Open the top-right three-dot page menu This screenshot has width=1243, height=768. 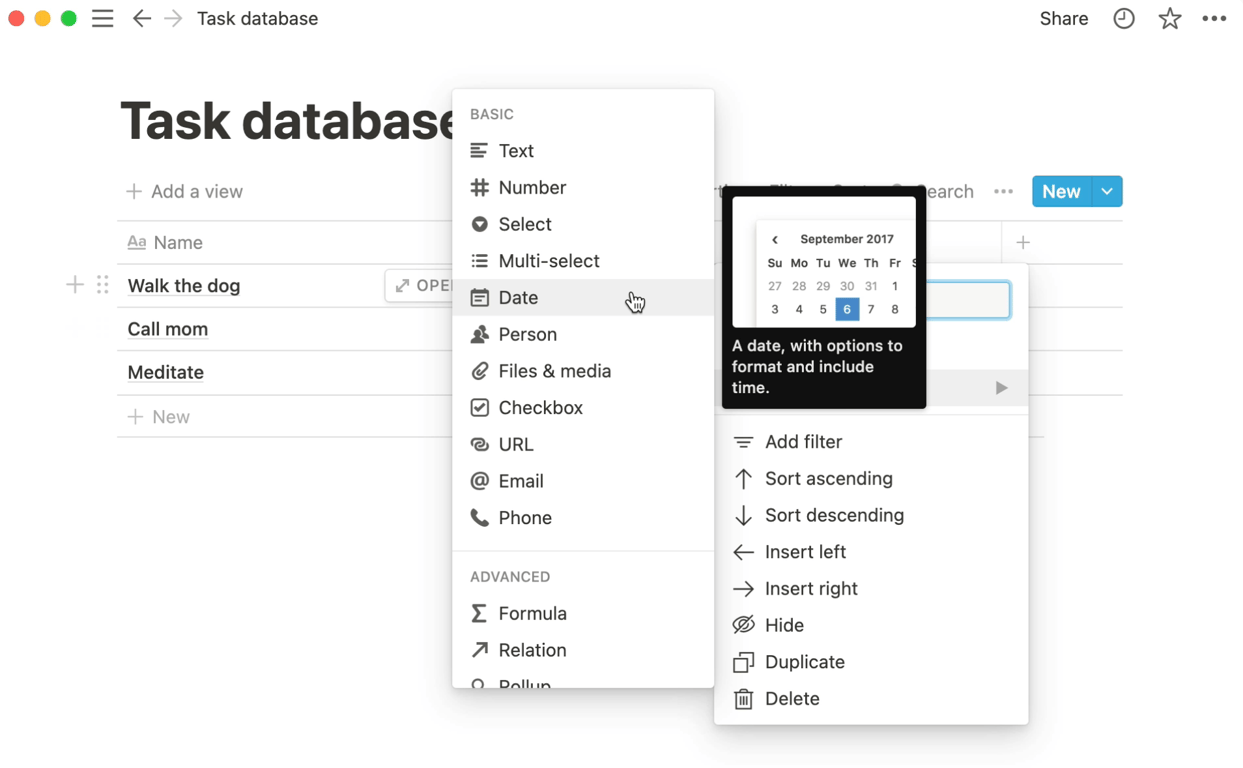1214,19
